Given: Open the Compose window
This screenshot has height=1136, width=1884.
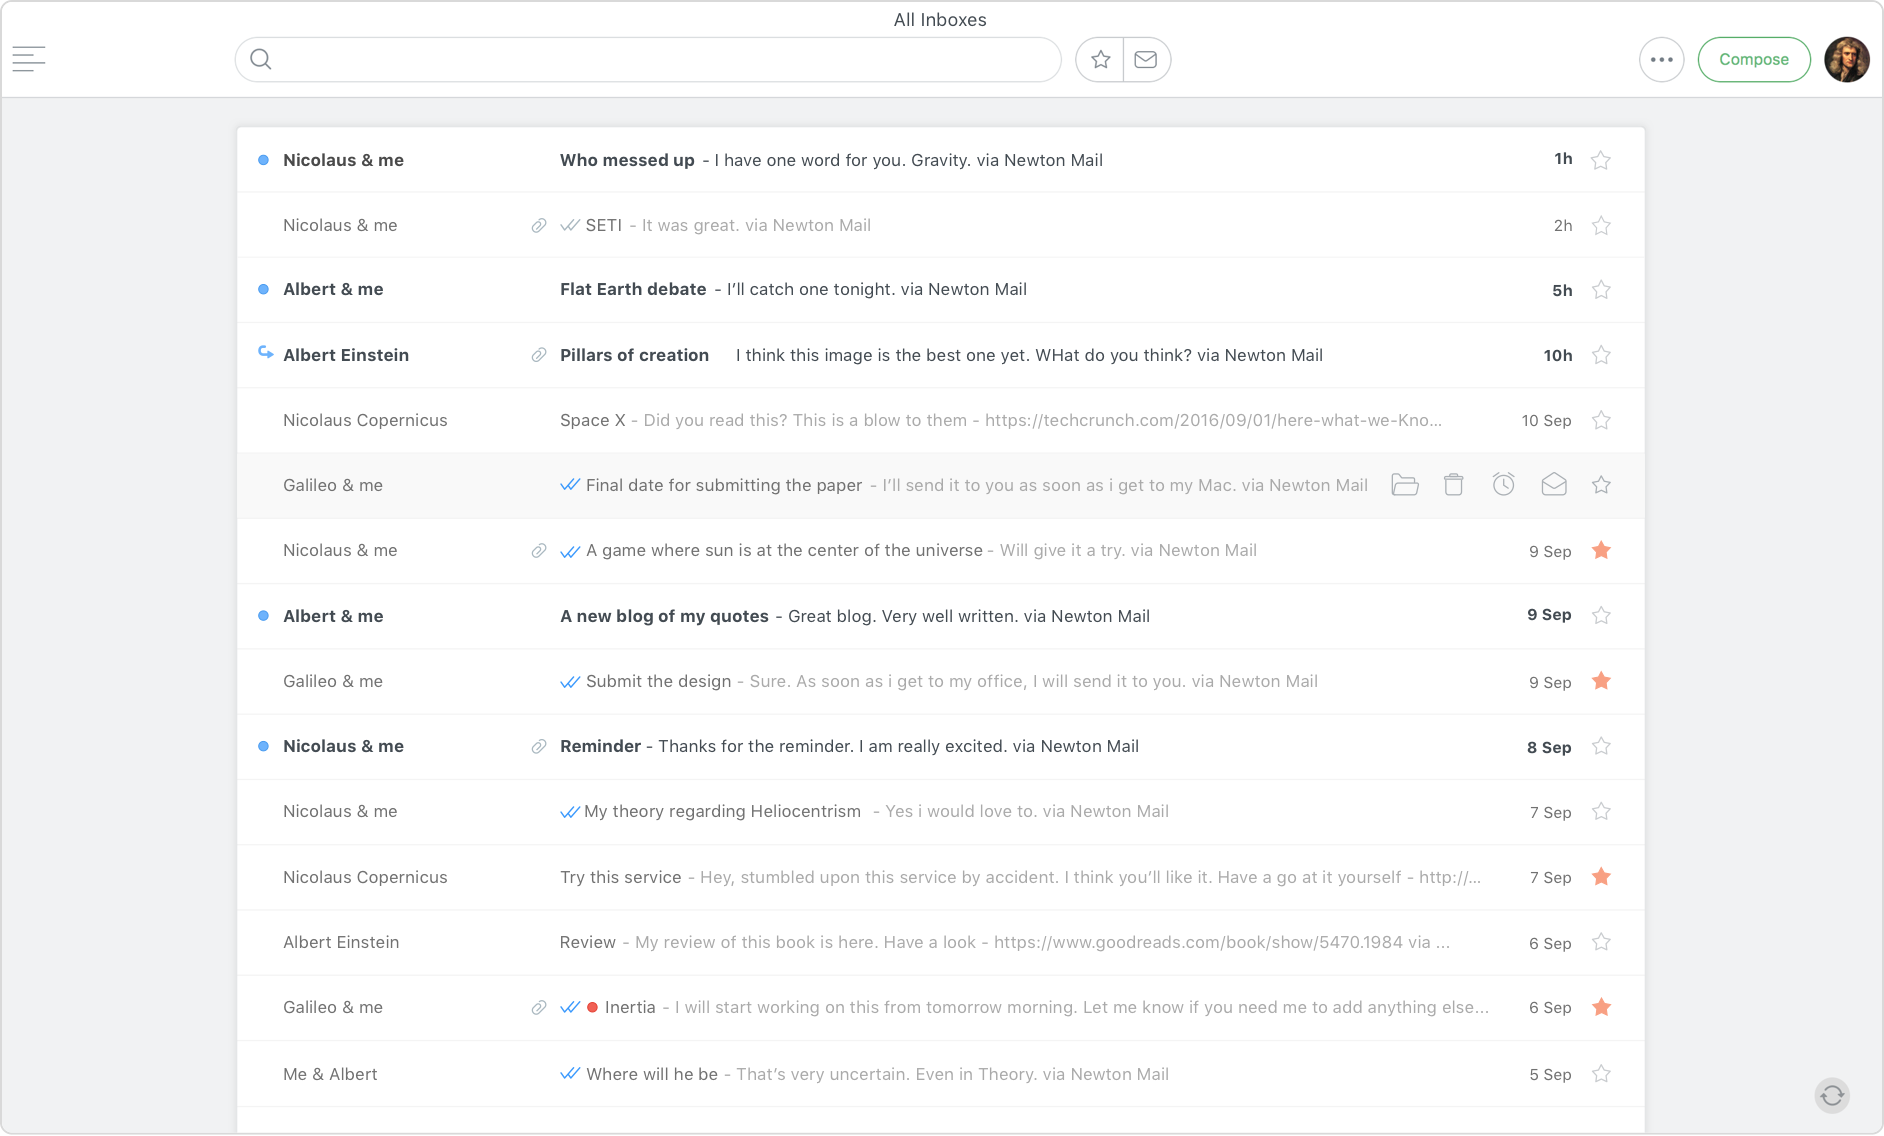Looking at the screenshot, I should pos(1754,59).
